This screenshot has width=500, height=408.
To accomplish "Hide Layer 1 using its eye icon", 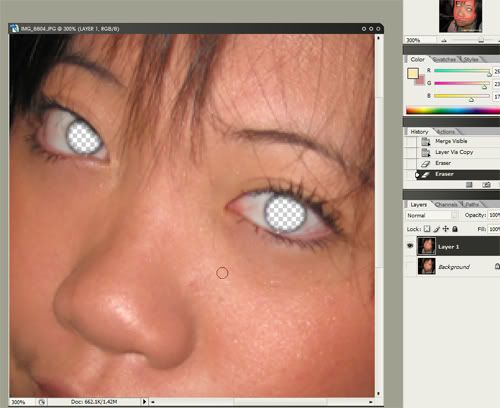I will pos(410,246).
